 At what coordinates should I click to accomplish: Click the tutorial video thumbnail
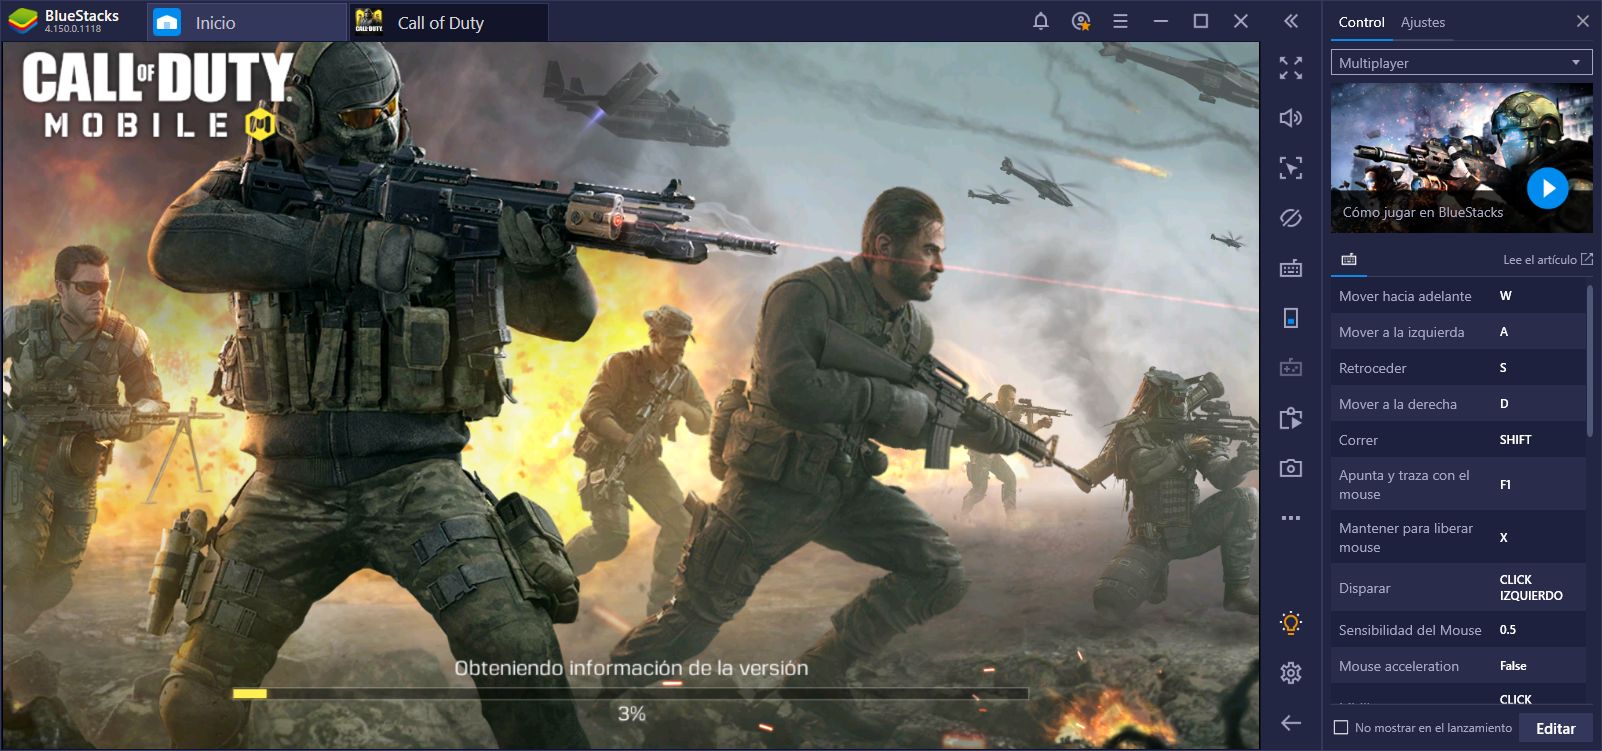1461,158
